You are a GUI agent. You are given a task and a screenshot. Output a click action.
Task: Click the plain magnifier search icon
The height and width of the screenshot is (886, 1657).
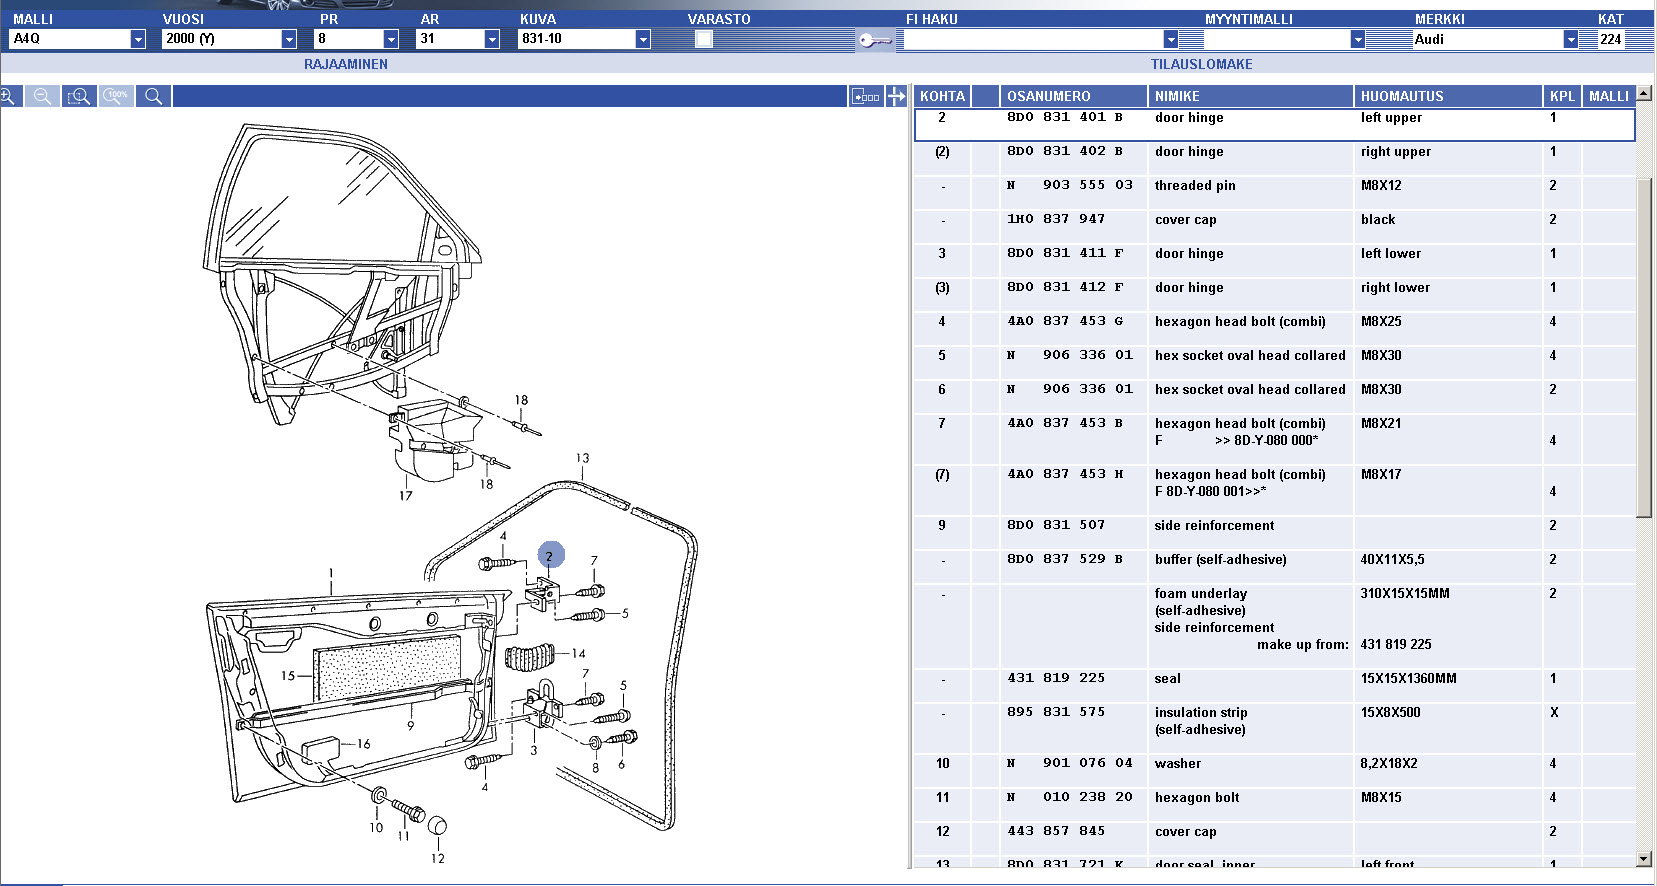[153, 96]
